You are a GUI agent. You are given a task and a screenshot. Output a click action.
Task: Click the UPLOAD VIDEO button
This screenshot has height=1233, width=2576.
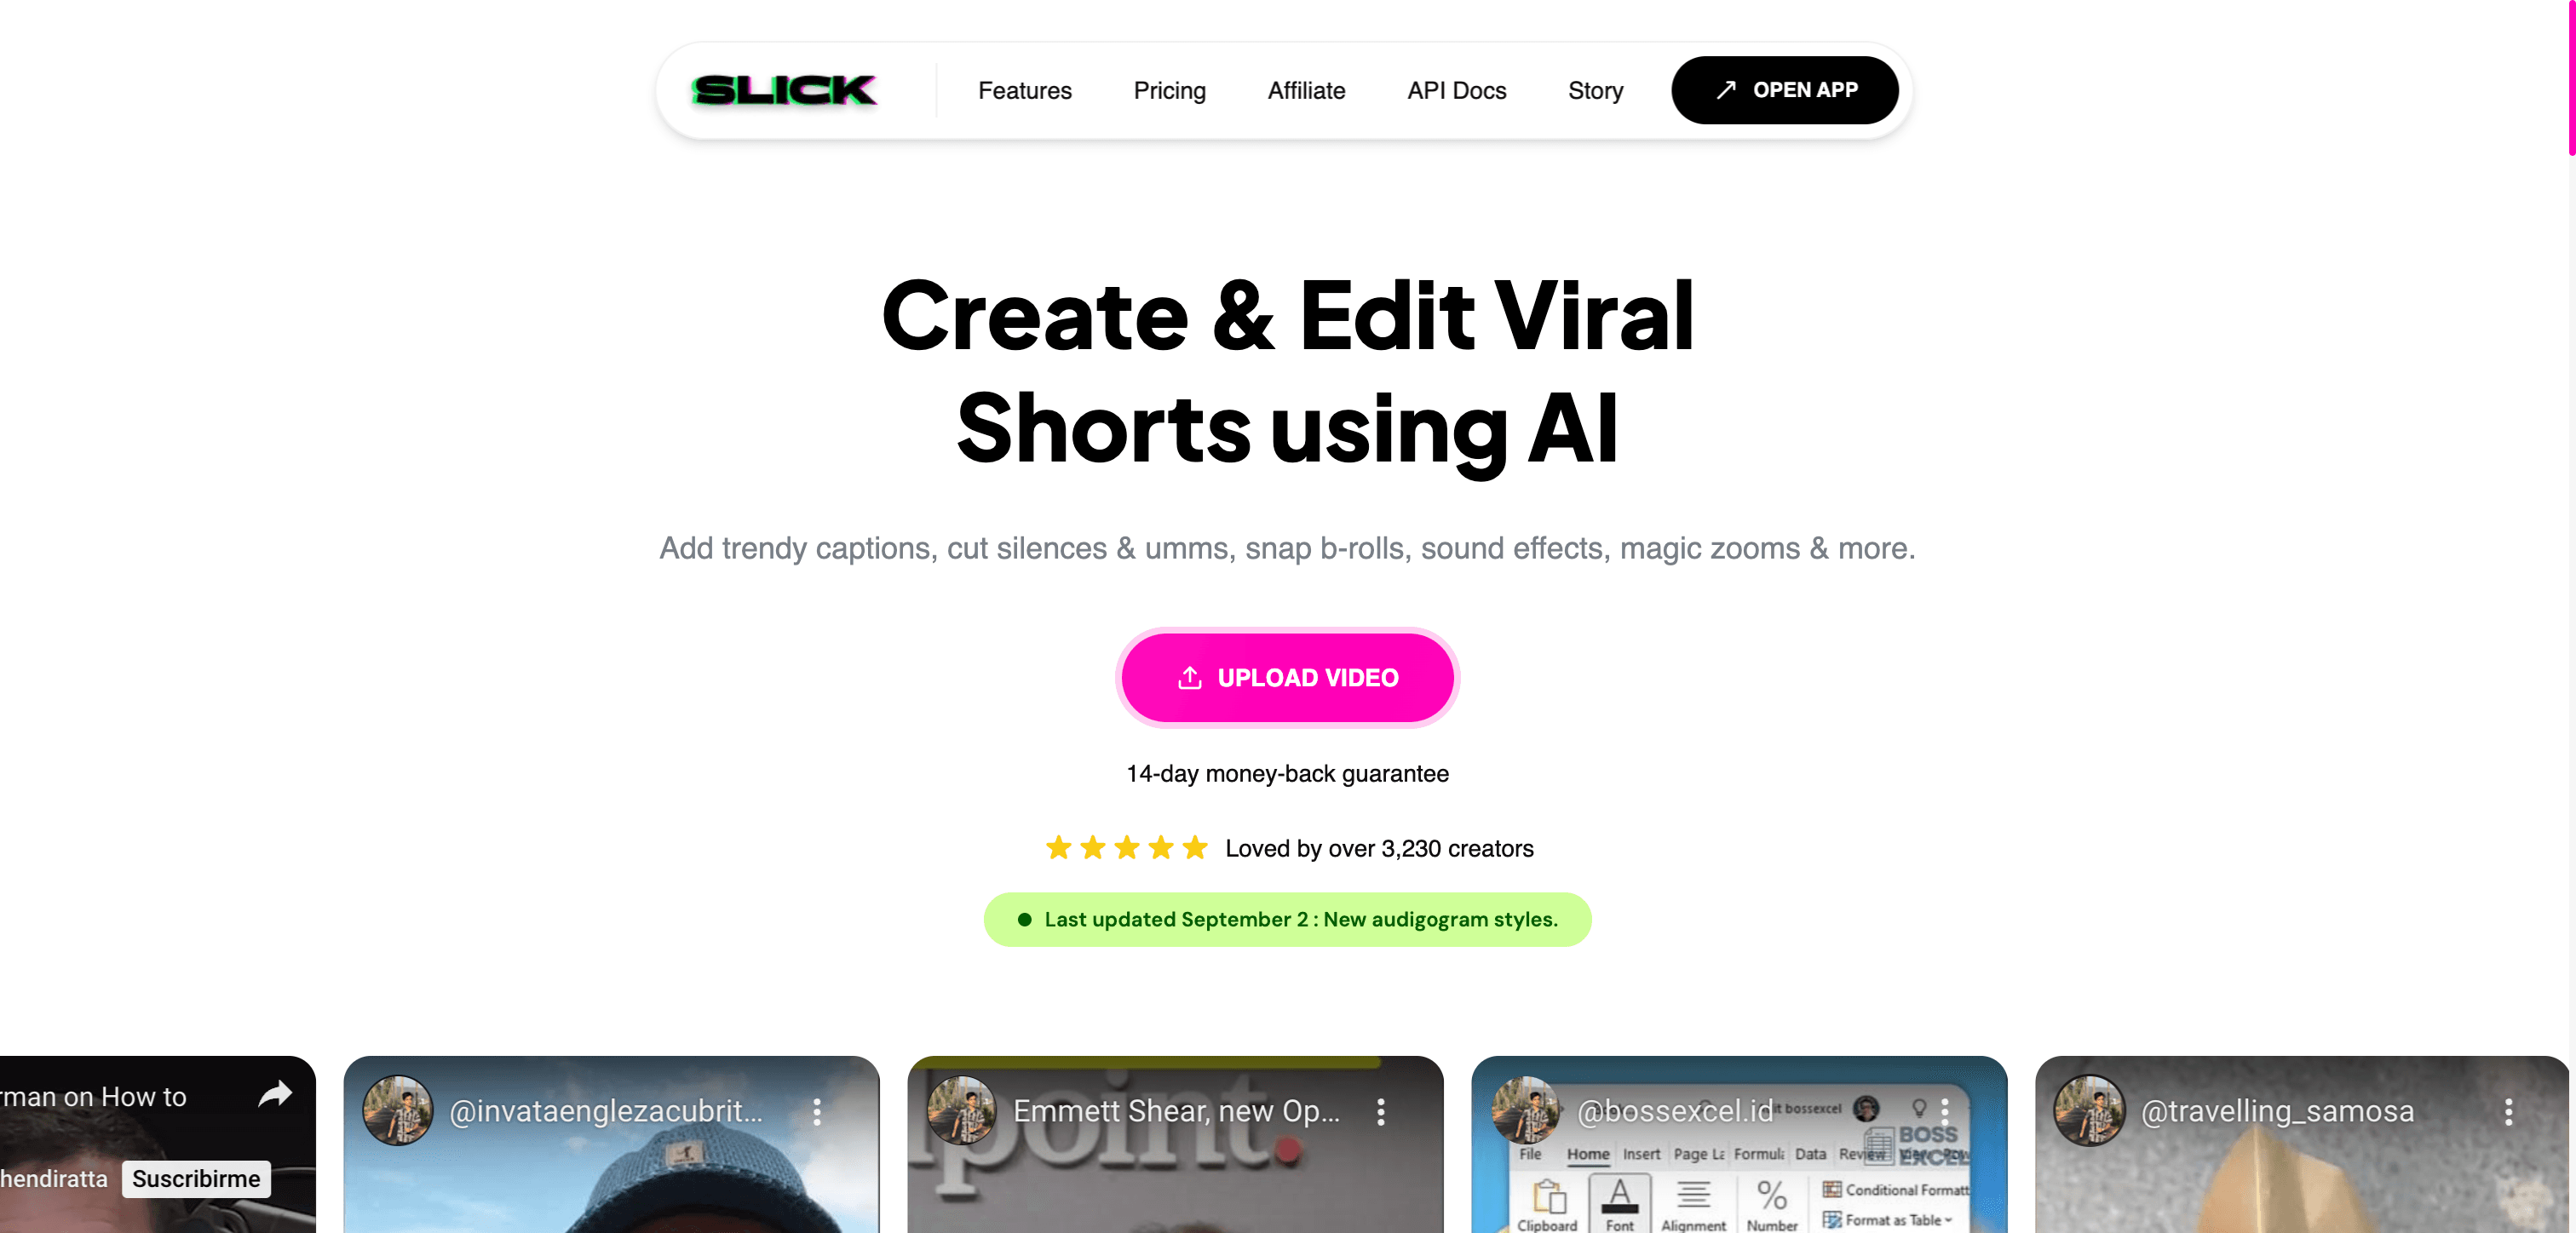(1288, 676)
